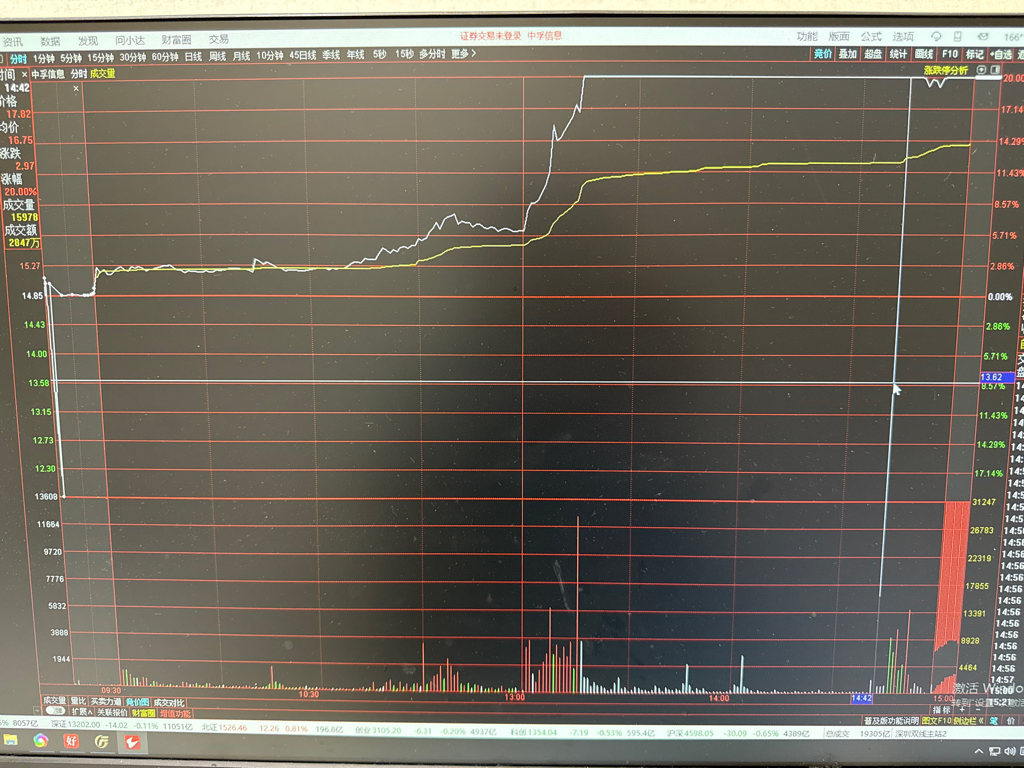Close the info panel with X near 时间
Image resolution: width=1024 pixels, height=768 pixels.
[x=25, y=74]
